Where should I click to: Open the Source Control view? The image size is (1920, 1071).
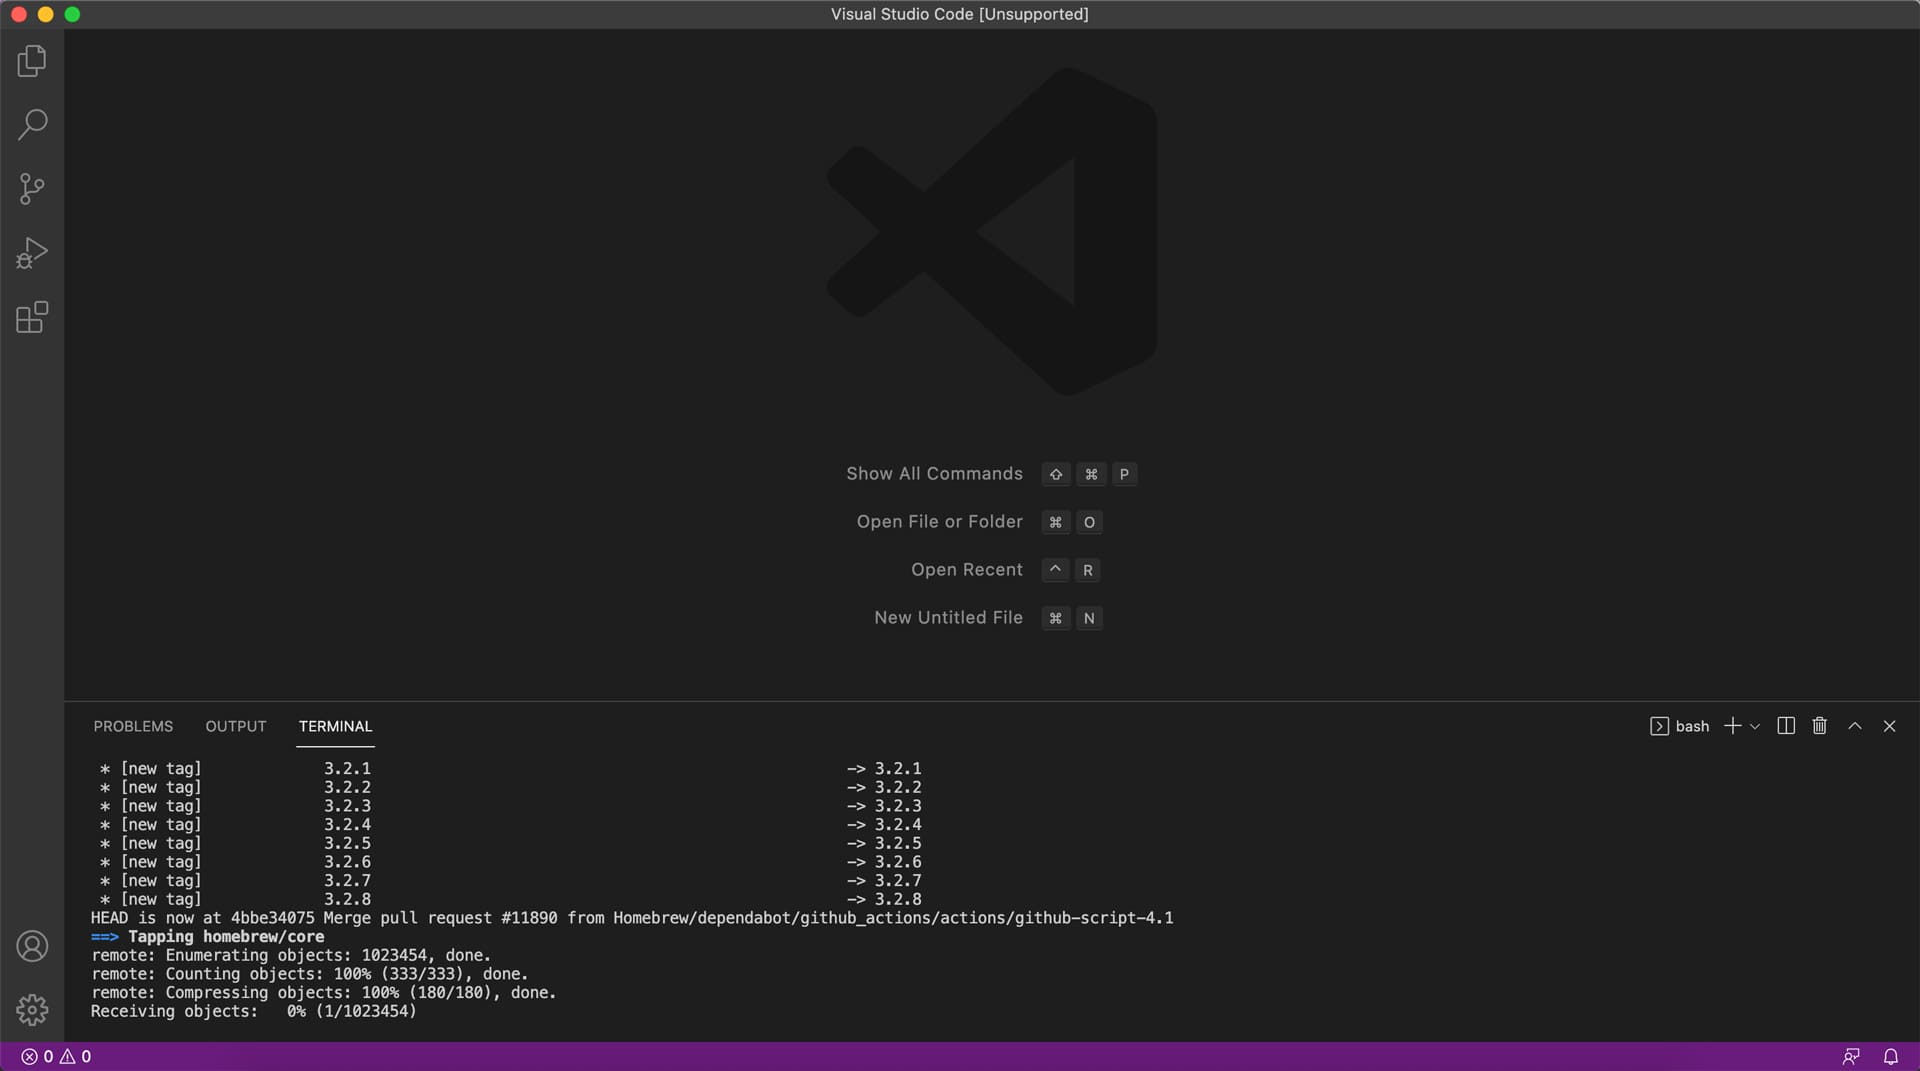point(31,188)
